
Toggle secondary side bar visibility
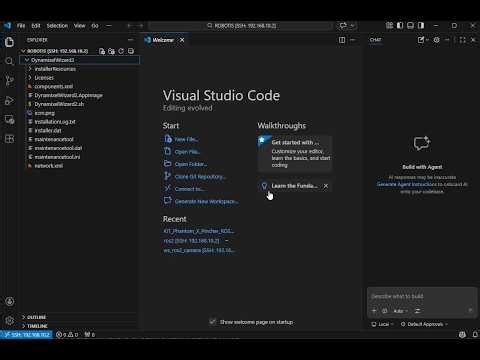[x=421, y=26]
